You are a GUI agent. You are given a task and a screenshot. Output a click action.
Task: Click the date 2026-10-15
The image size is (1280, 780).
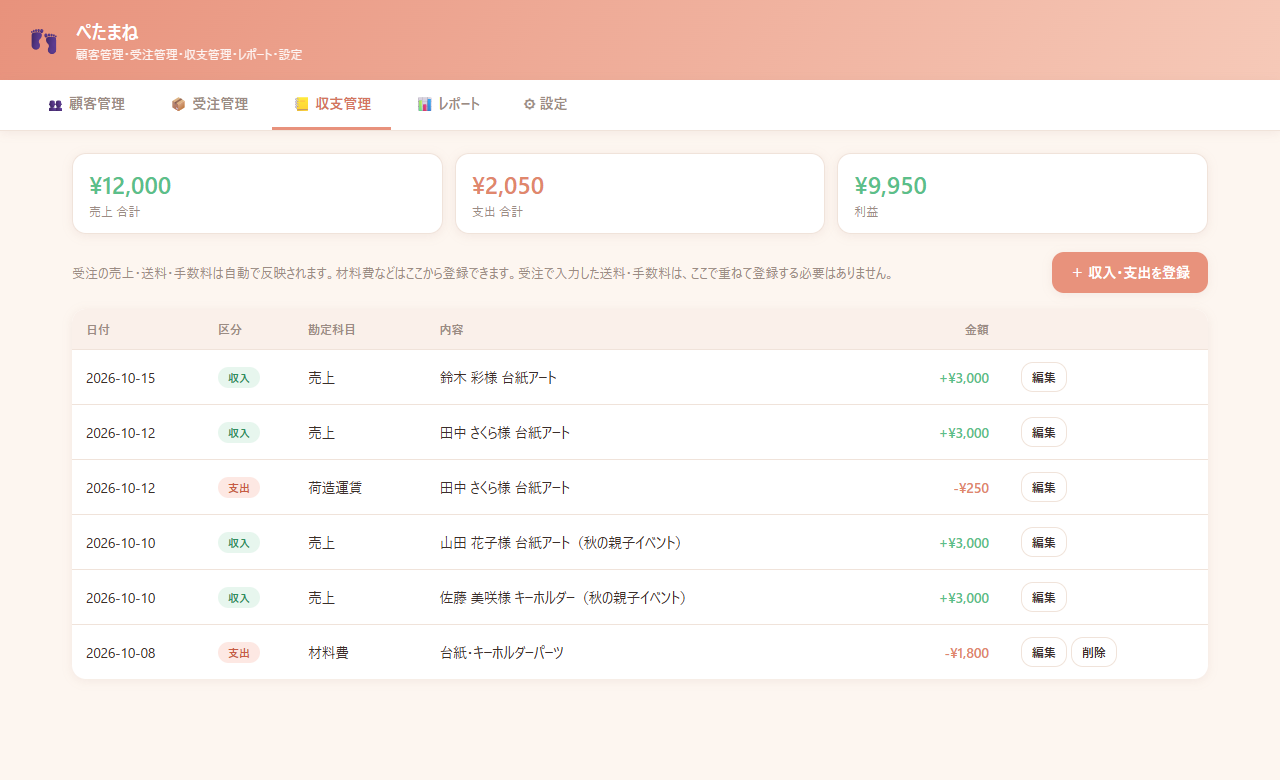tap(121, 378)
